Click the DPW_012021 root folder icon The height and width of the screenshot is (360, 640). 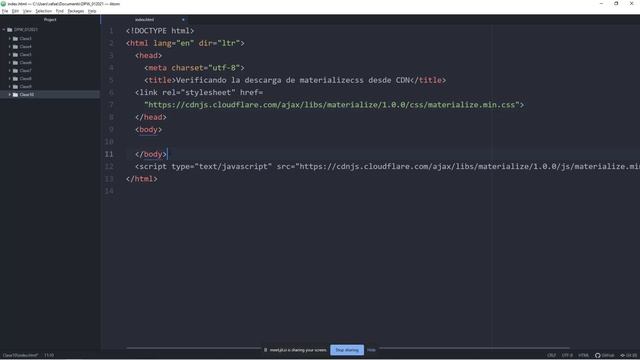(x=10, y=30)
